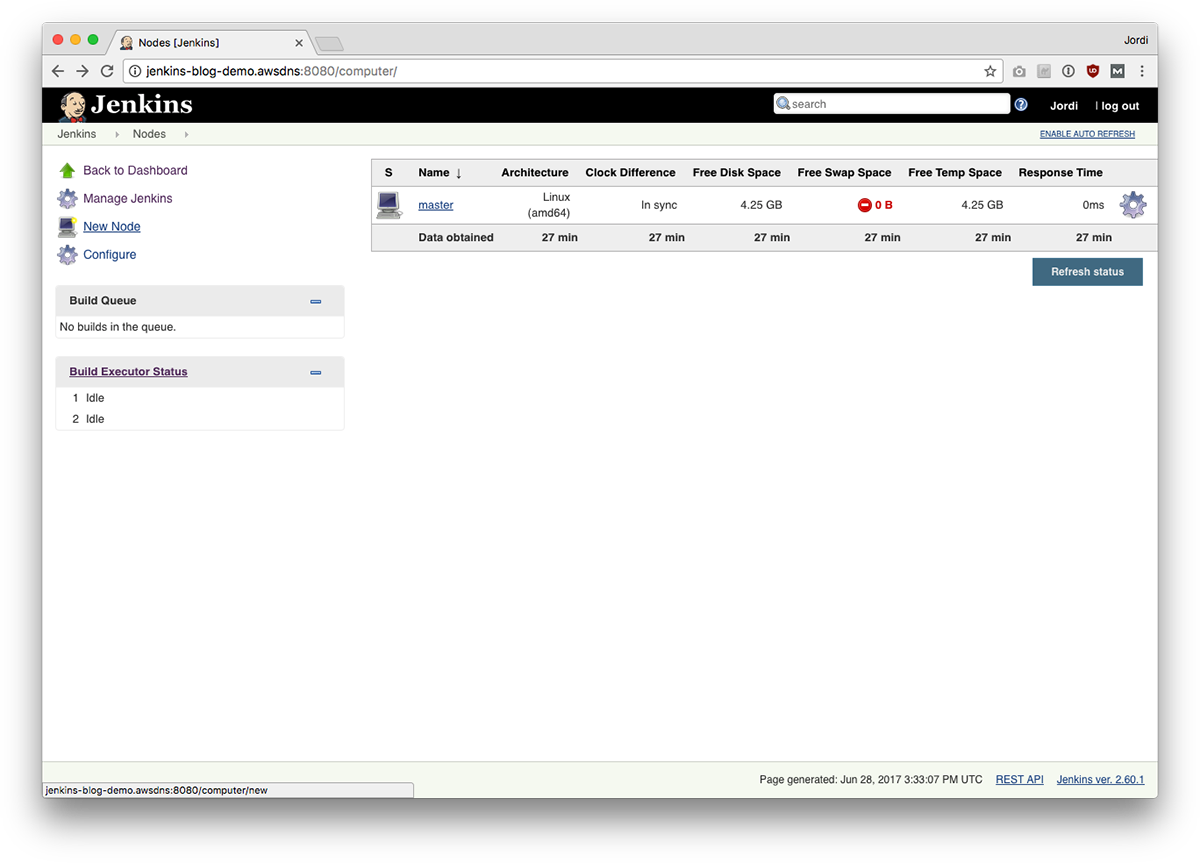Click the Free Temp Space column header
Image resolution: width=1200 pixels, height=863 pixels.
[x=955, y=173]
